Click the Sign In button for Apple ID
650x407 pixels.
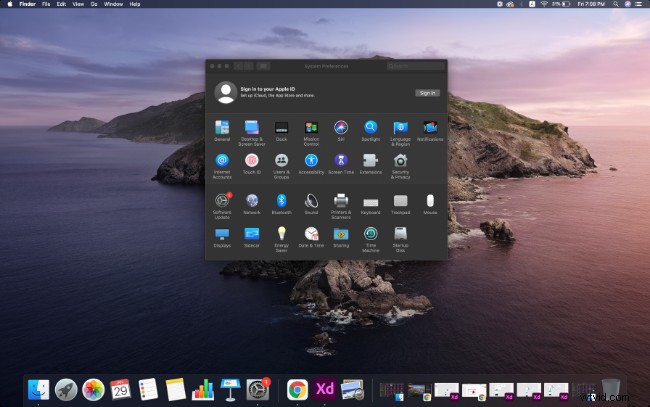tap(427, 93)
